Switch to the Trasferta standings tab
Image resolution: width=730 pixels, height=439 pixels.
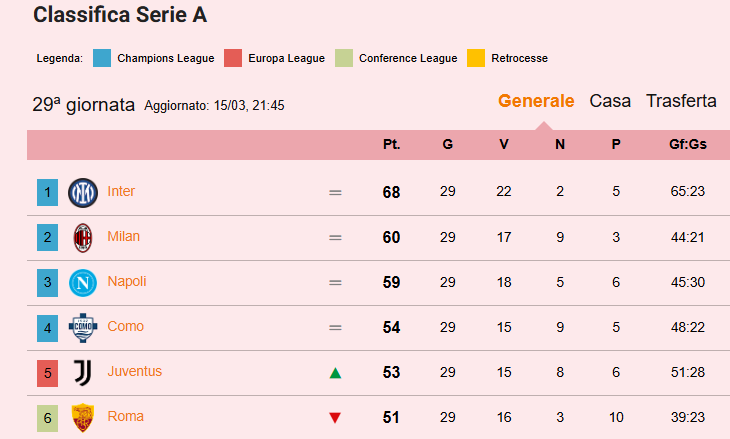[681, 101]
